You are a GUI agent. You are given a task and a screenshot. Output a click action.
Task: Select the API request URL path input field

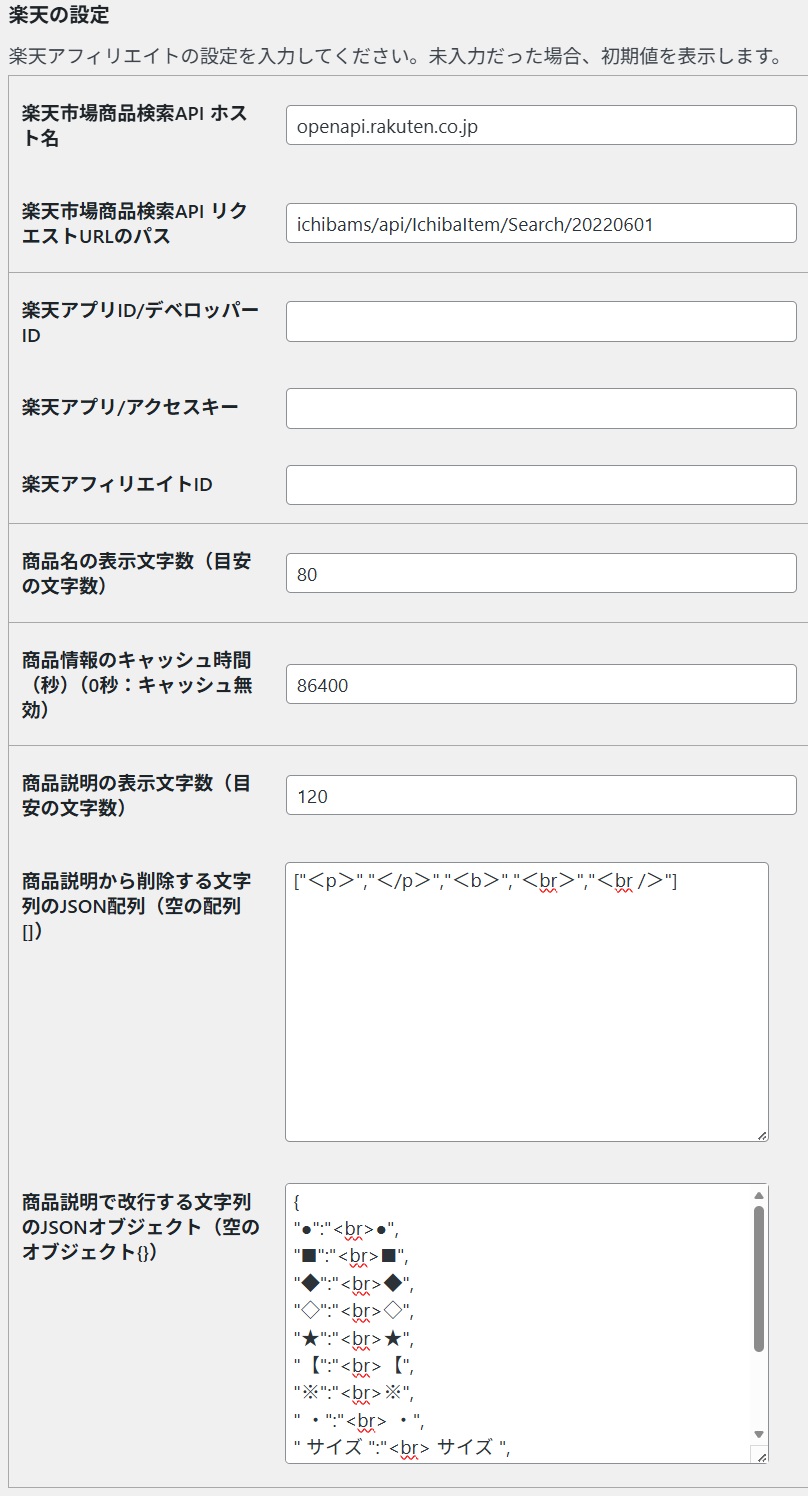coord(540,222)
